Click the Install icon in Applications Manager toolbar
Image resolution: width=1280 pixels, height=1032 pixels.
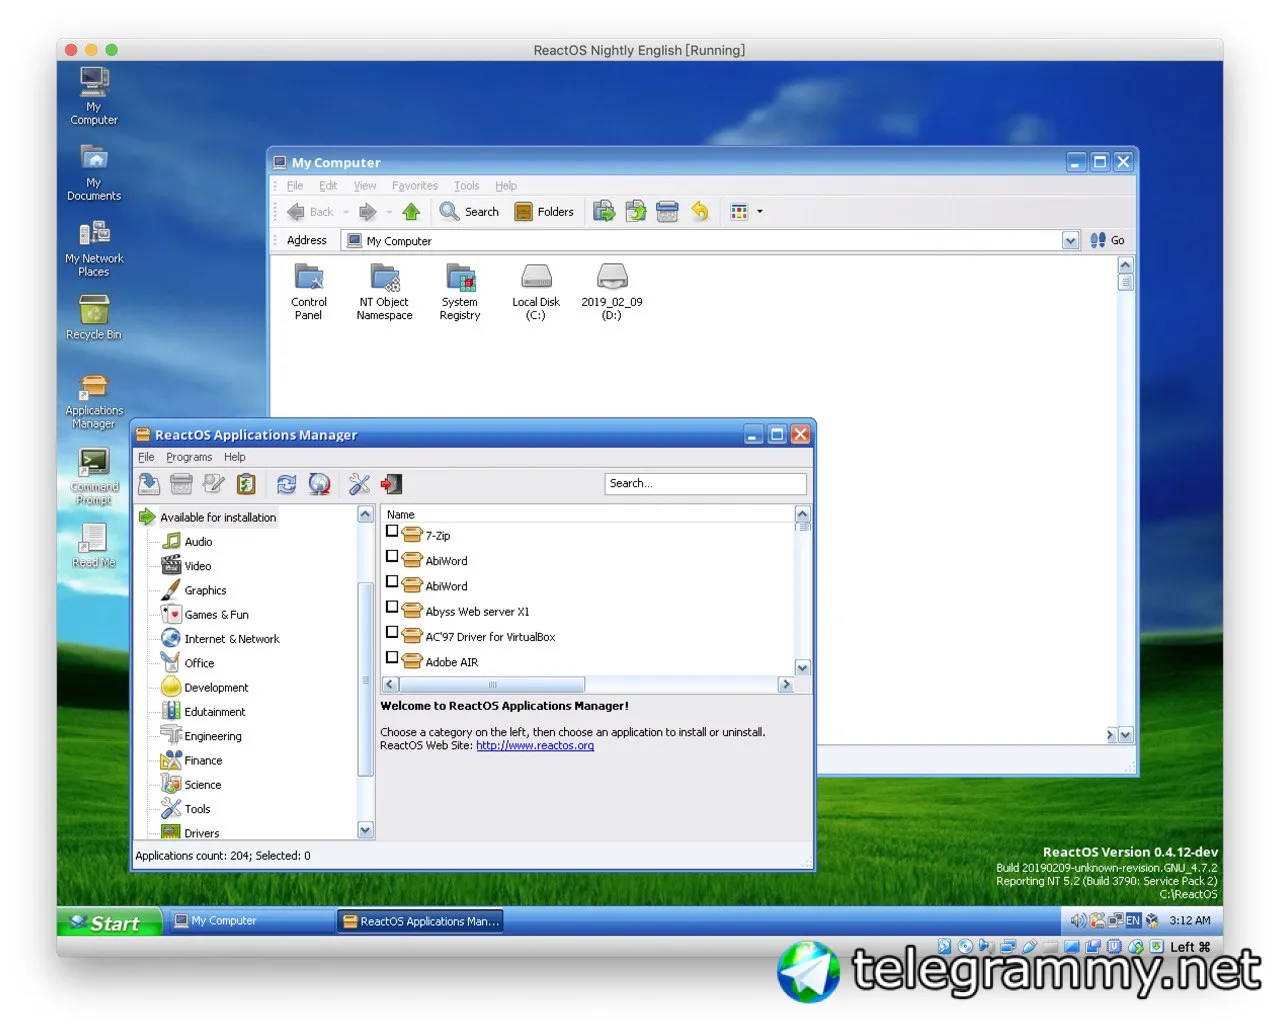[149, 484]
